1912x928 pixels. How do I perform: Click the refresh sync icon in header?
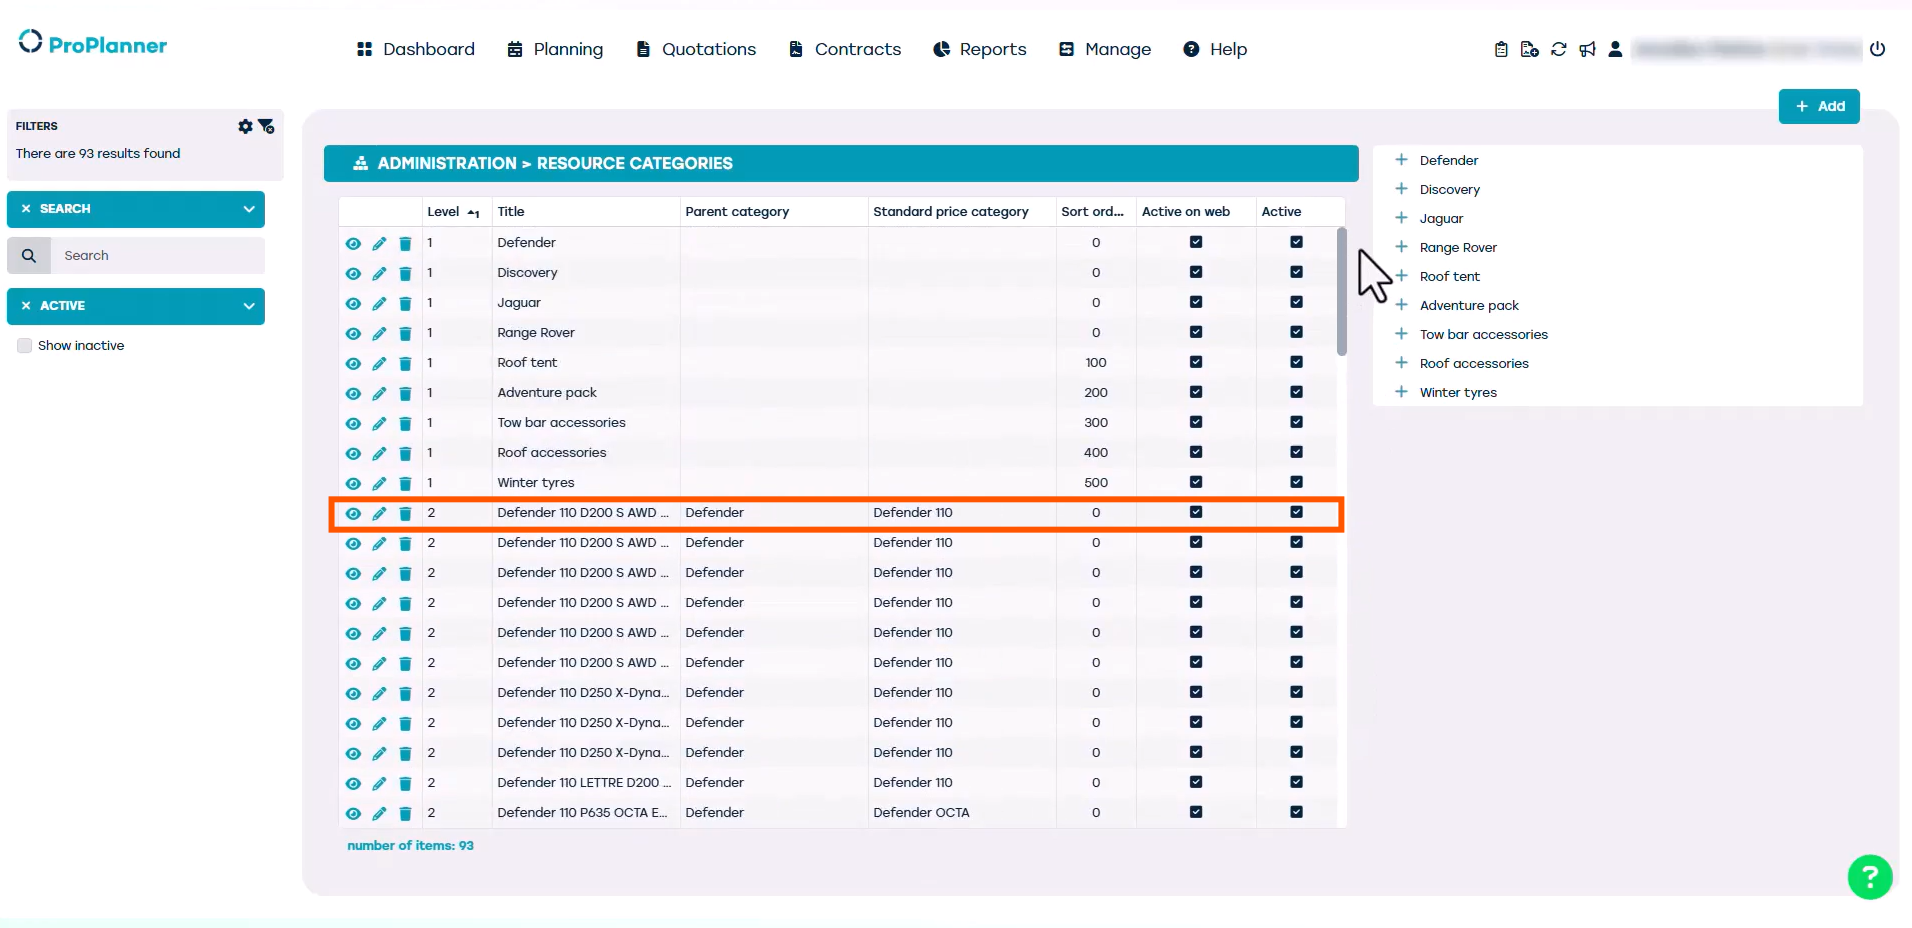tap(1559, 49)
